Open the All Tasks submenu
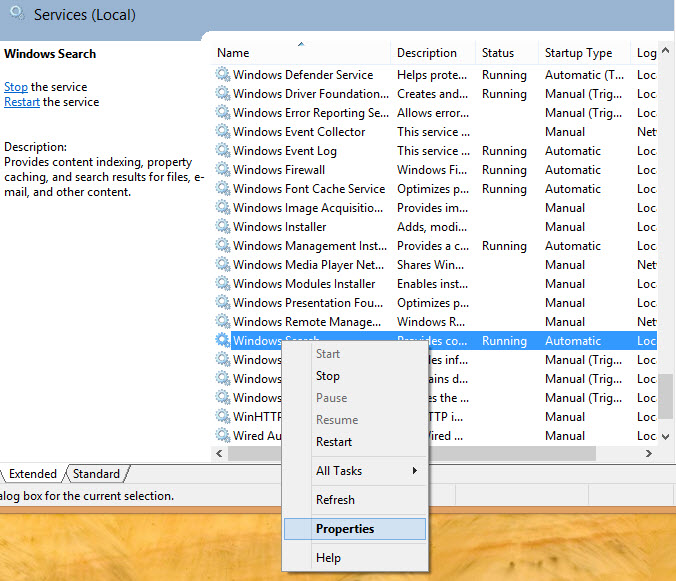The image size is (676, 581). [355, 471]
